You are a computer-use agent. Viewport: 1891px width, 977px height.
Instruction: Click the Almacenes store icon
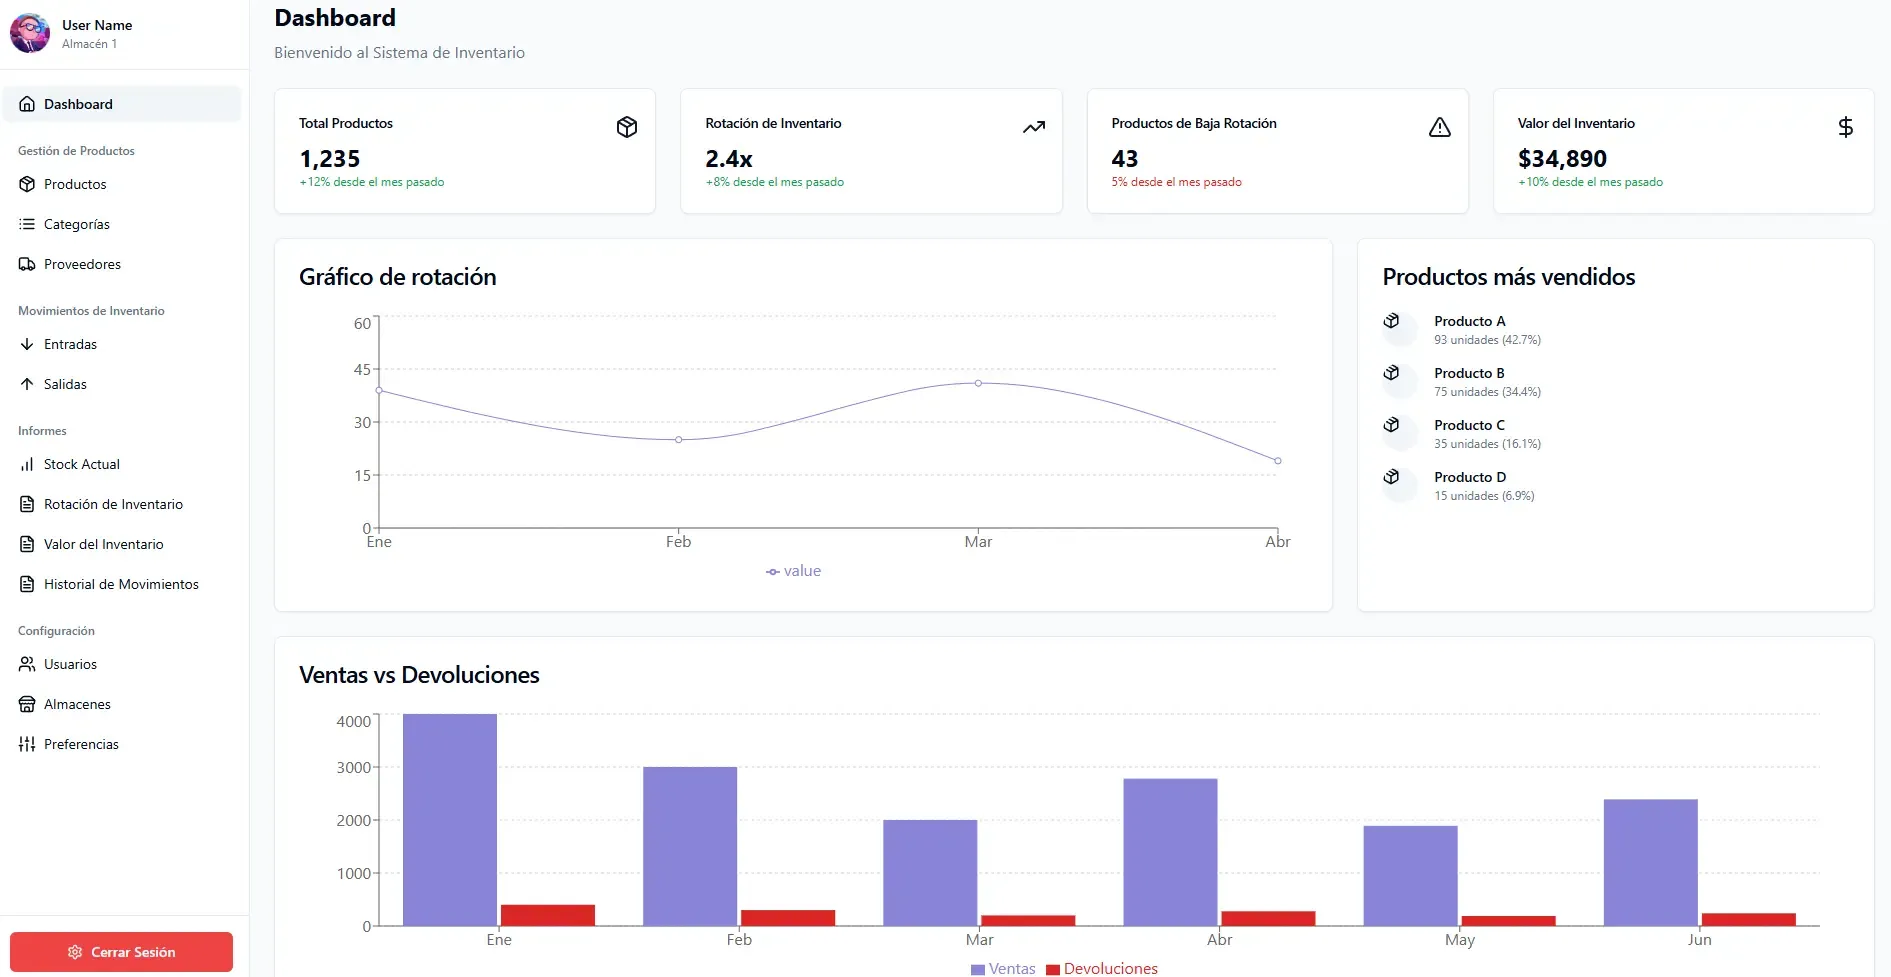click(x=27, y=704)
